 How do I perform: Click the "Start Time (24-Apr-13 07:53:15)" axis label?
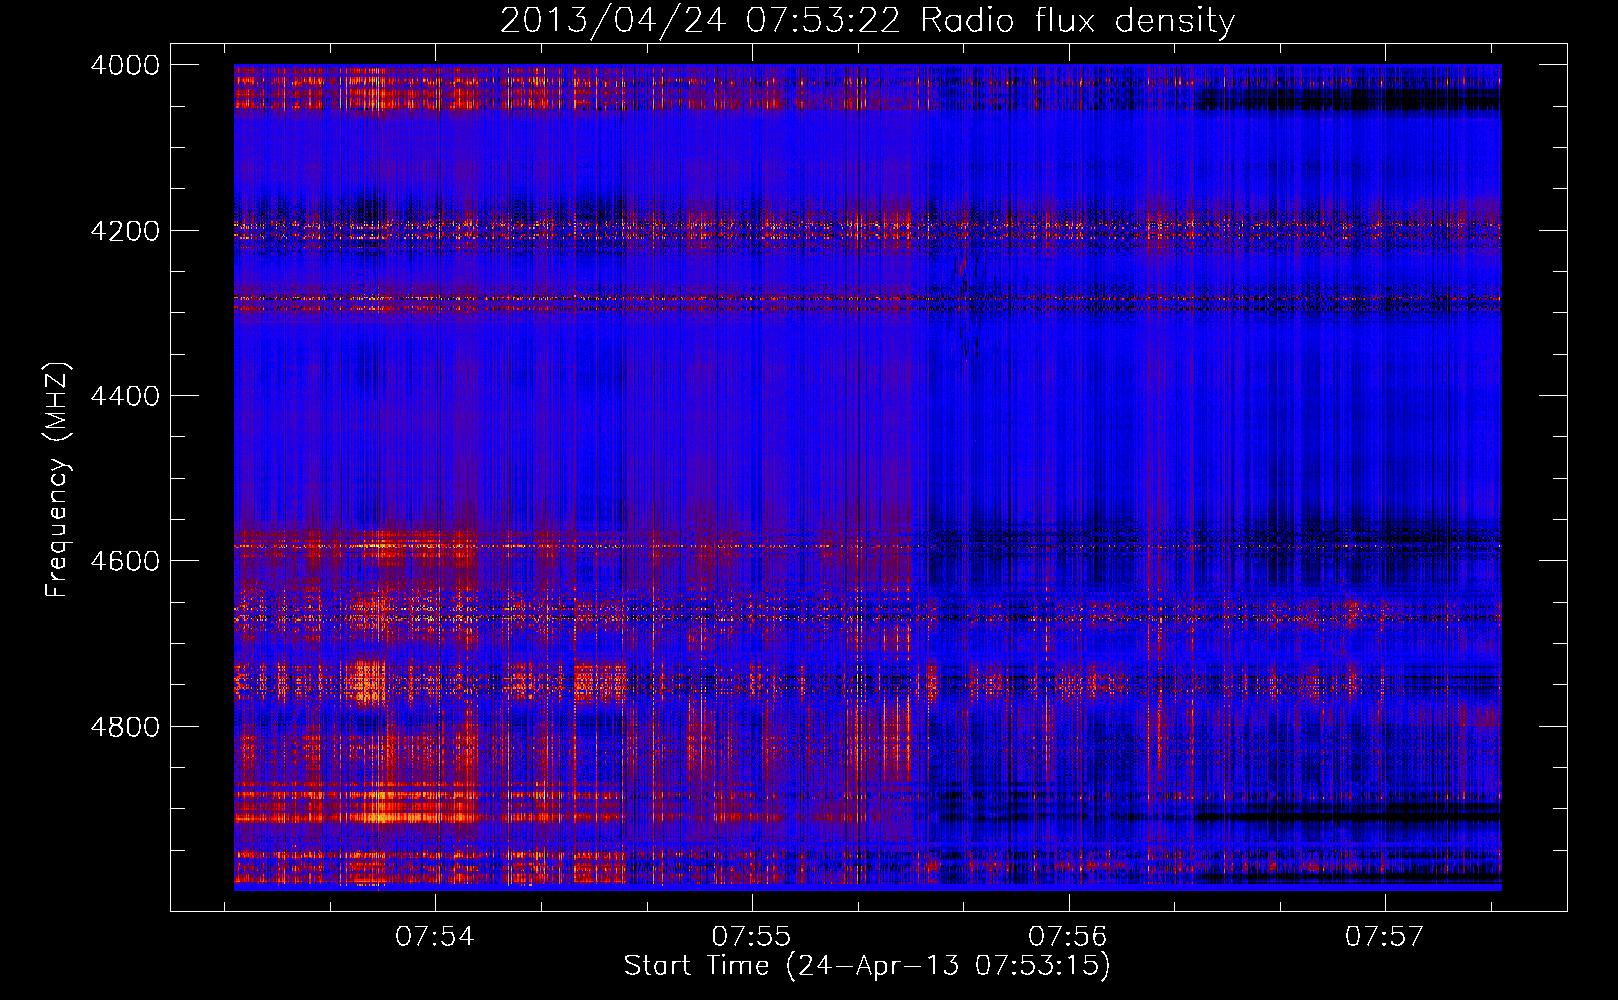click(x=867, y=966)
